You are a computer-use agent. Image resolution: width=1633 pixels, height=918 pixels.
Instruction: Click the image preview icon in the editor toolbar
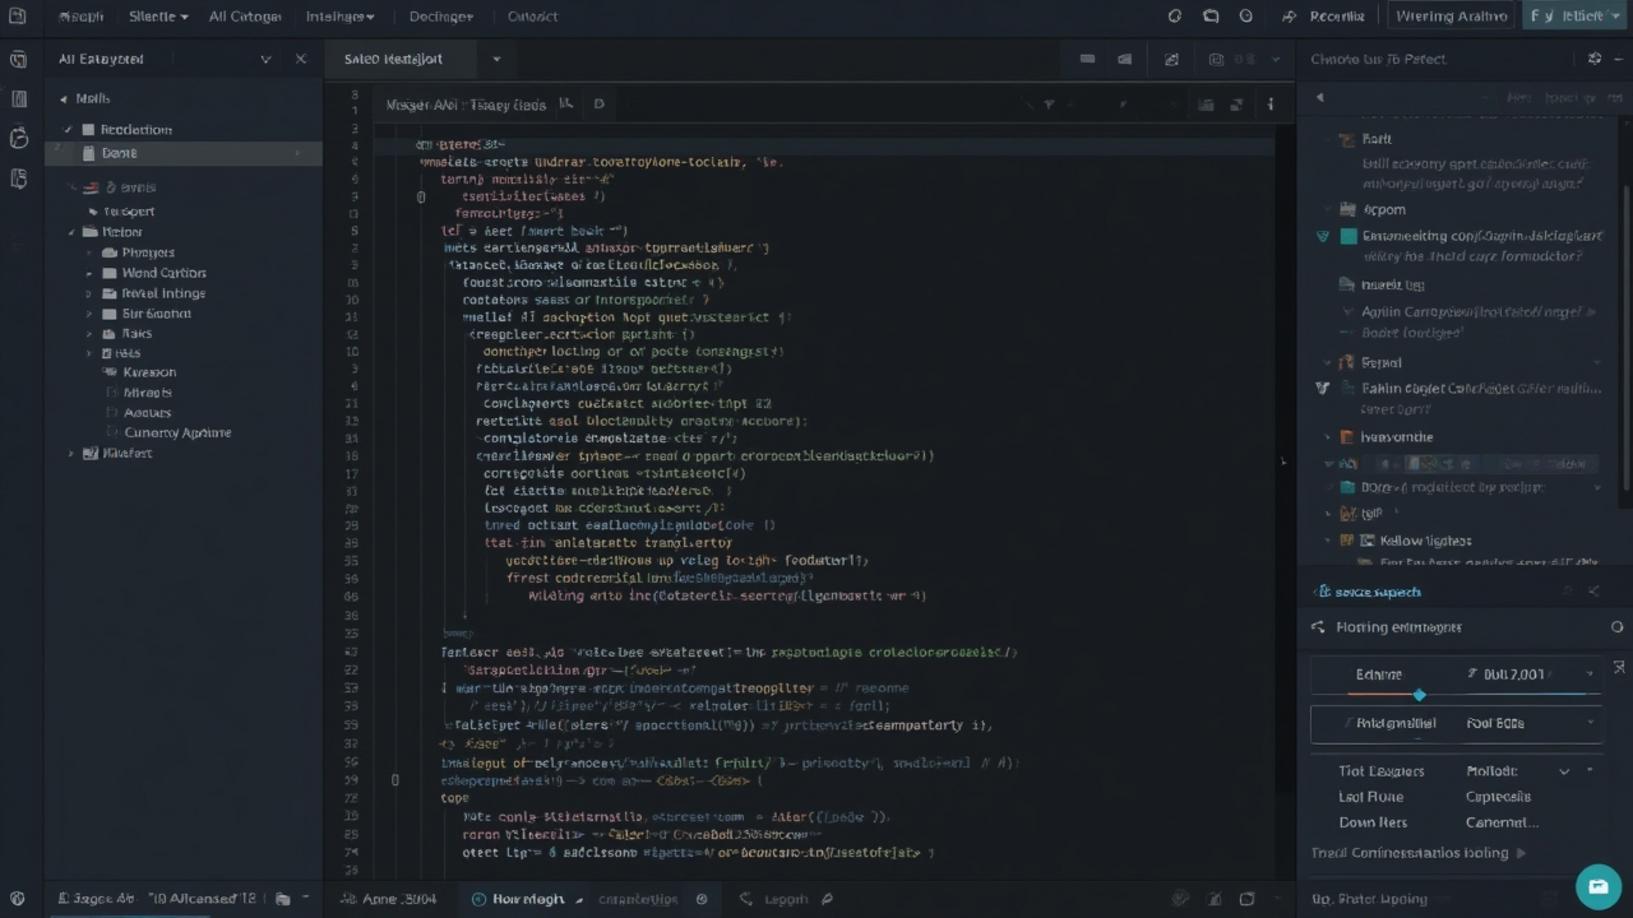1171,59
